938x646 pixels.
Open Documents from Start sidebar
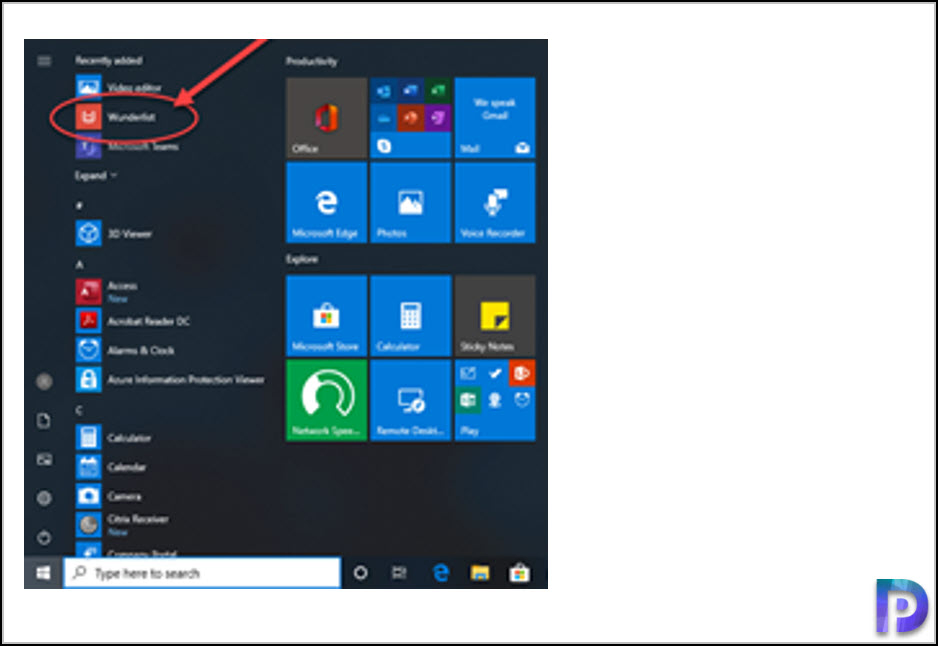(x=44, y=420)
